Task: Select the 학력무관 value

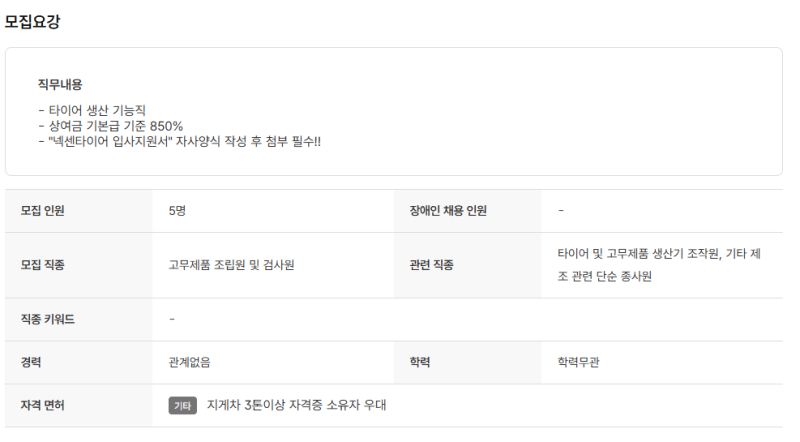Action: coord(579,362)
